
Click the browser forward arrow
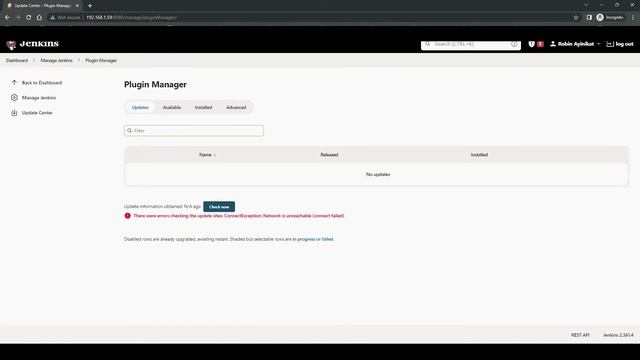(x=18, y=18)
